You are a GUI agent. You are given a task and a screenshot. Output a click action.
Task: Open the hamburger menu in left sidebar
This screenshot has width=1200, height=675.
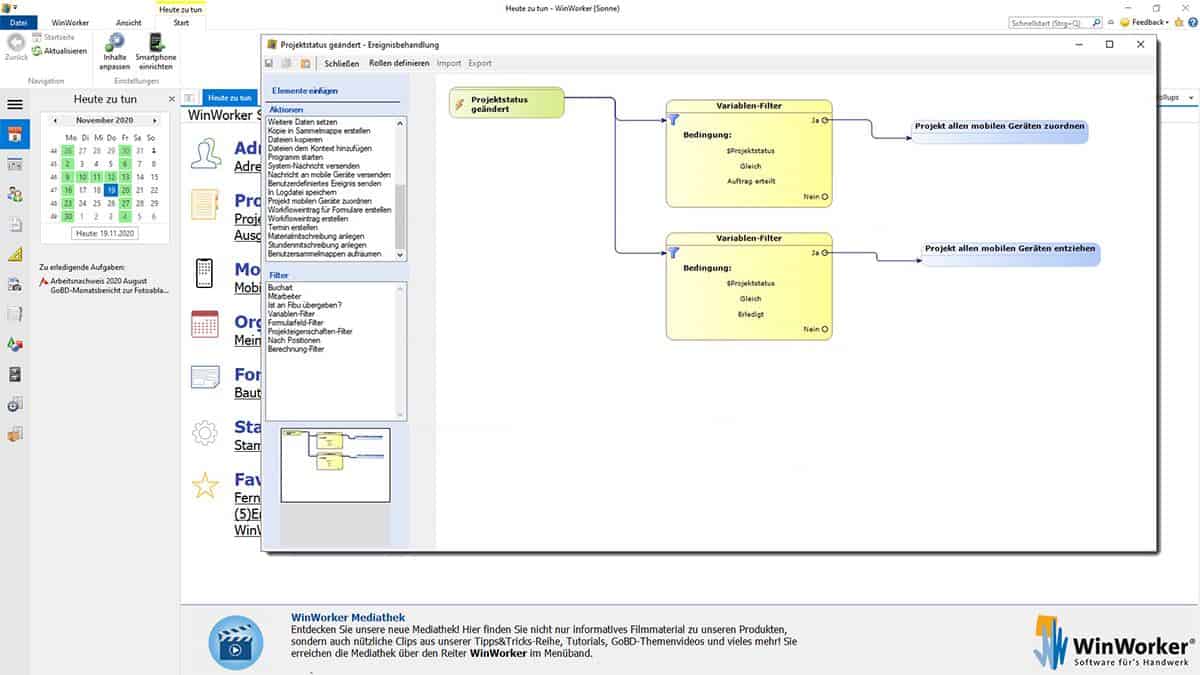pyautogui.click(x=15, y=103)
